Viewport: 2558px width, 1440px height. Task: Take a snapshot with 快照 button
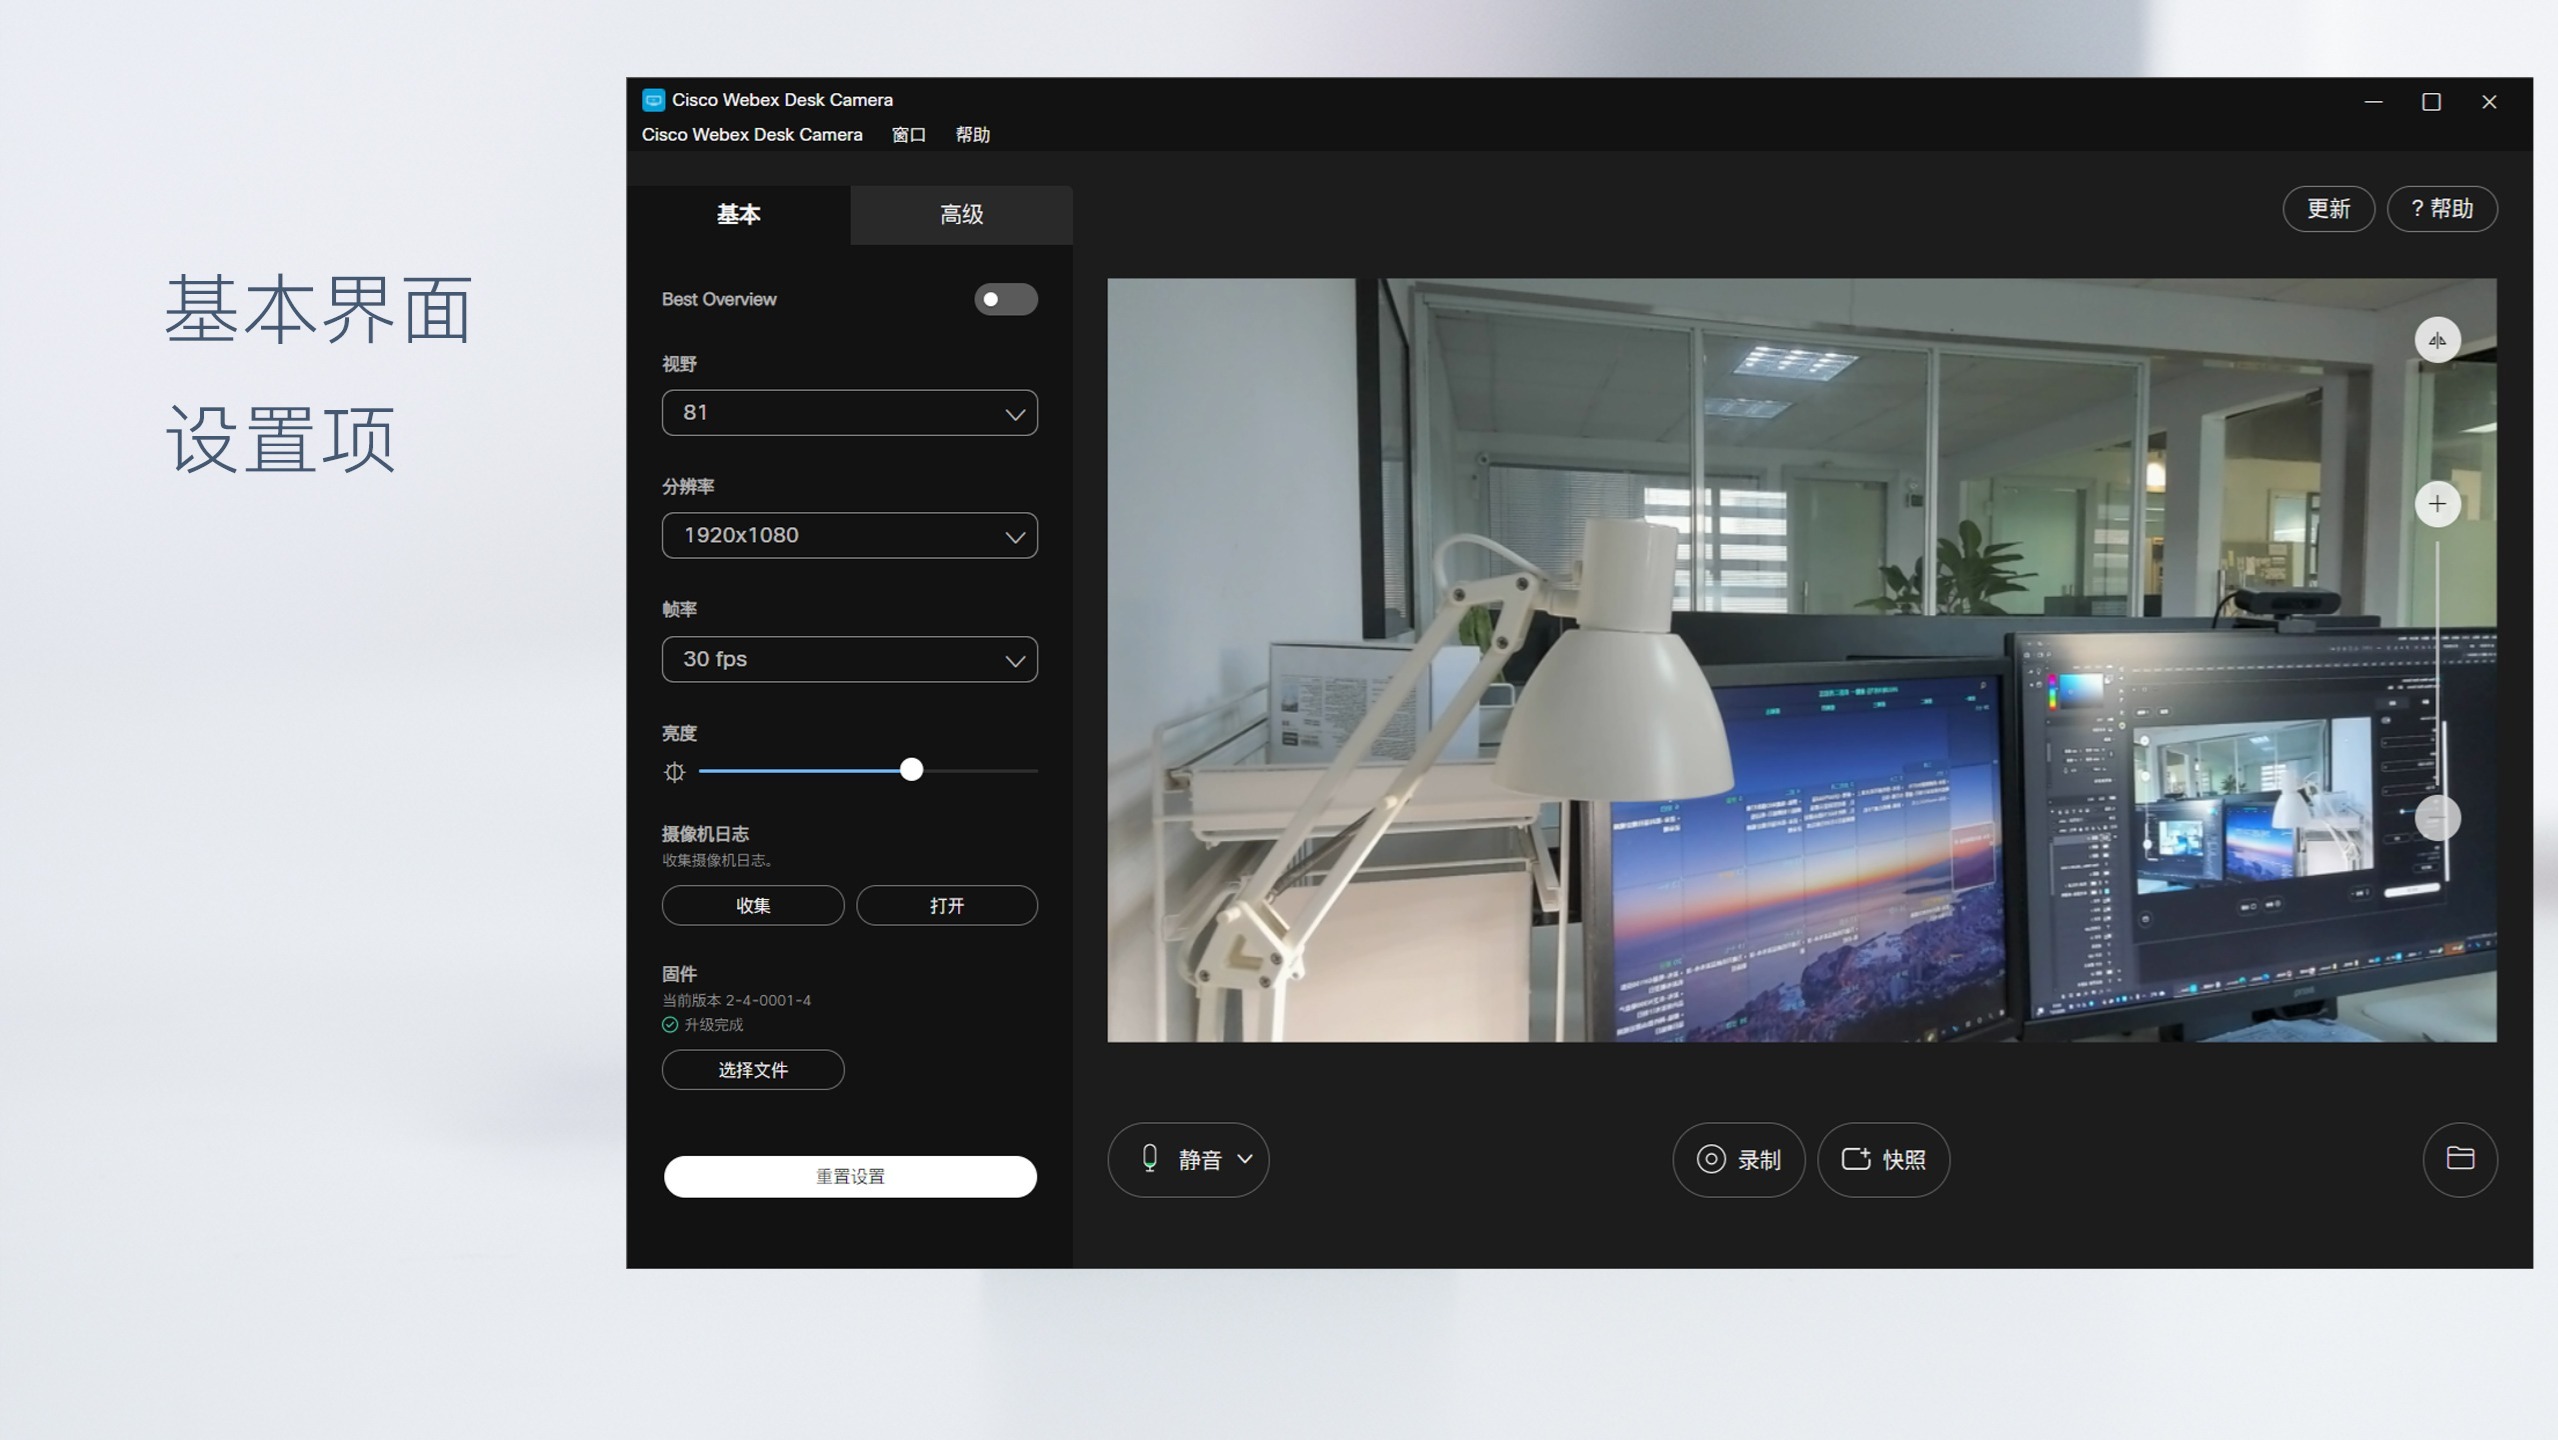click(x=1883, y=1159)
